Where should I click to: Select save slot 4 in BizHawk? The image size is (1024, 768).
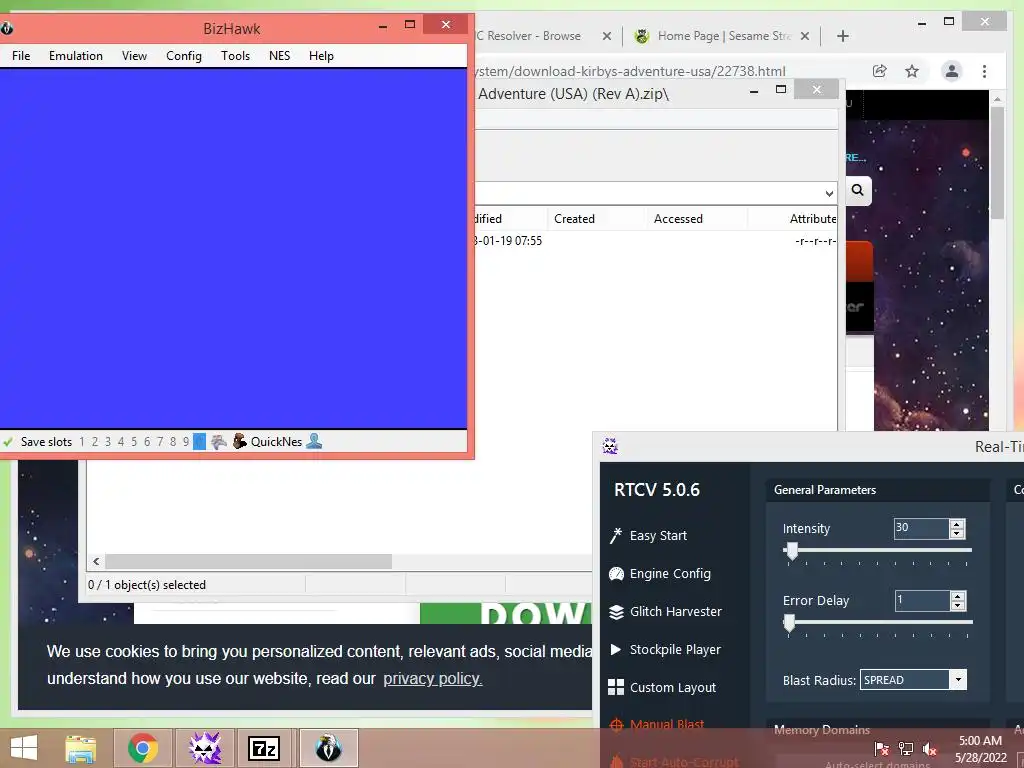[121, 442]
